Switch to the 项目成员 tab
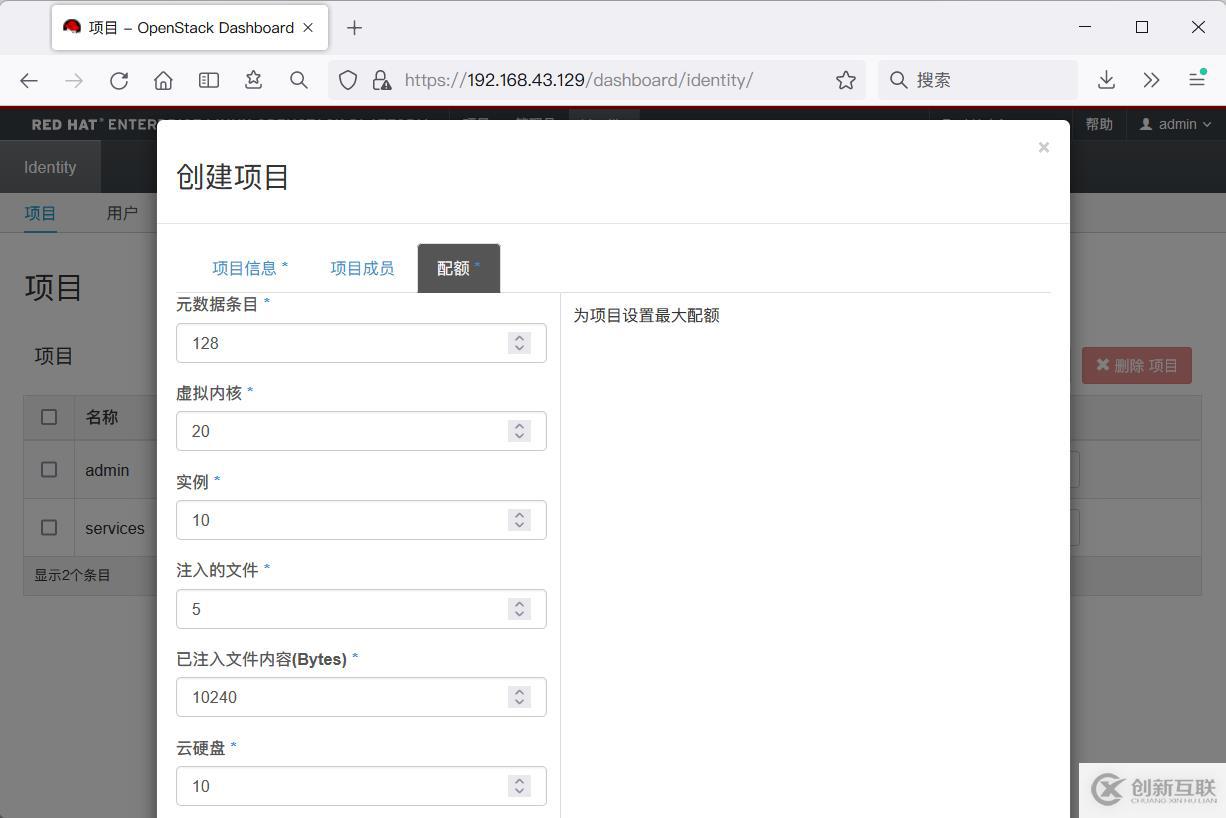This screenshot has width=1226, height=818. 362,268
